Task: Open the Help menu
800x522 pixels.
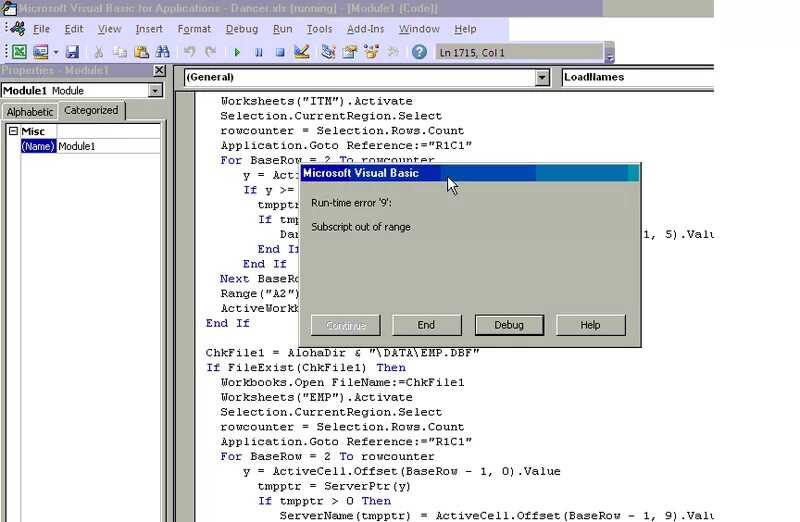Action: [x=465, y=29]
